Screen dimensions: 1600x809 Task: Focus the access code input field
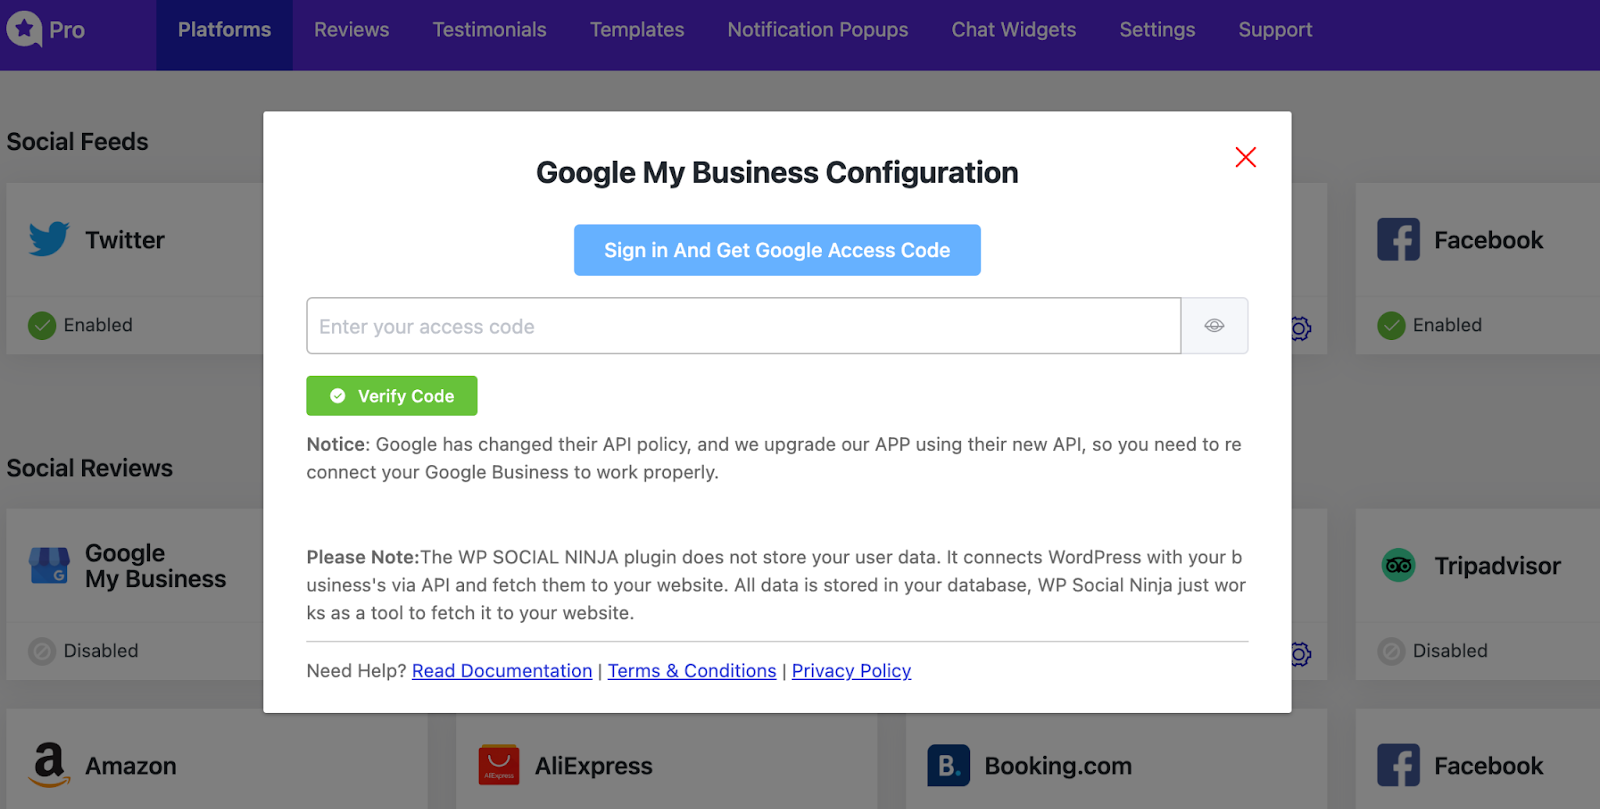(x=743, y=326)
